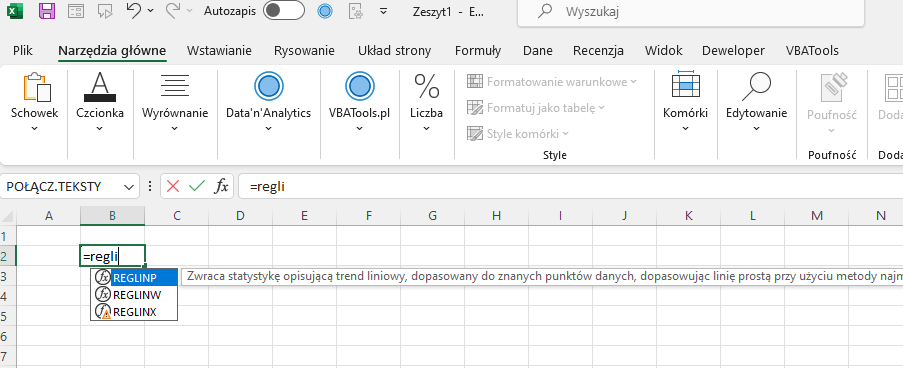Expand the Schowek group chevron
Image resolution: width=903 pixels, height=368 pixels.
(35, 128)
